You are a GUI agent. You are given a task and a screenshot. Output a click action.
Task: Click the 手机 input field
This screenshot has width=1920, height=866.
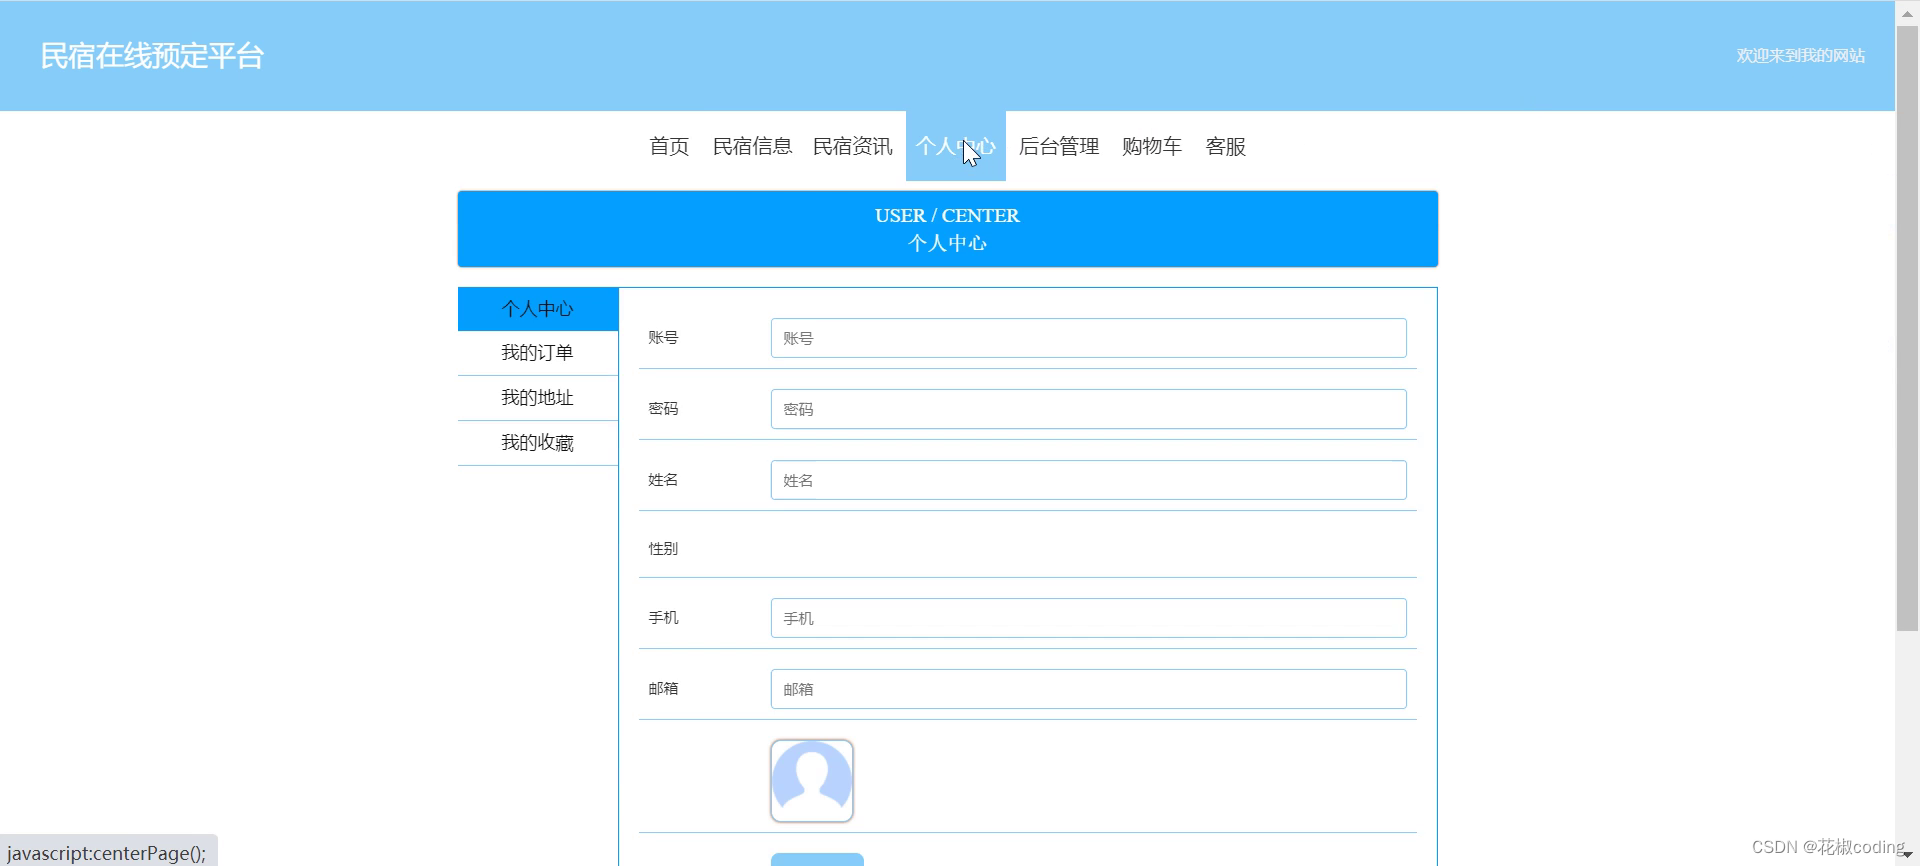coord(1088,618)
